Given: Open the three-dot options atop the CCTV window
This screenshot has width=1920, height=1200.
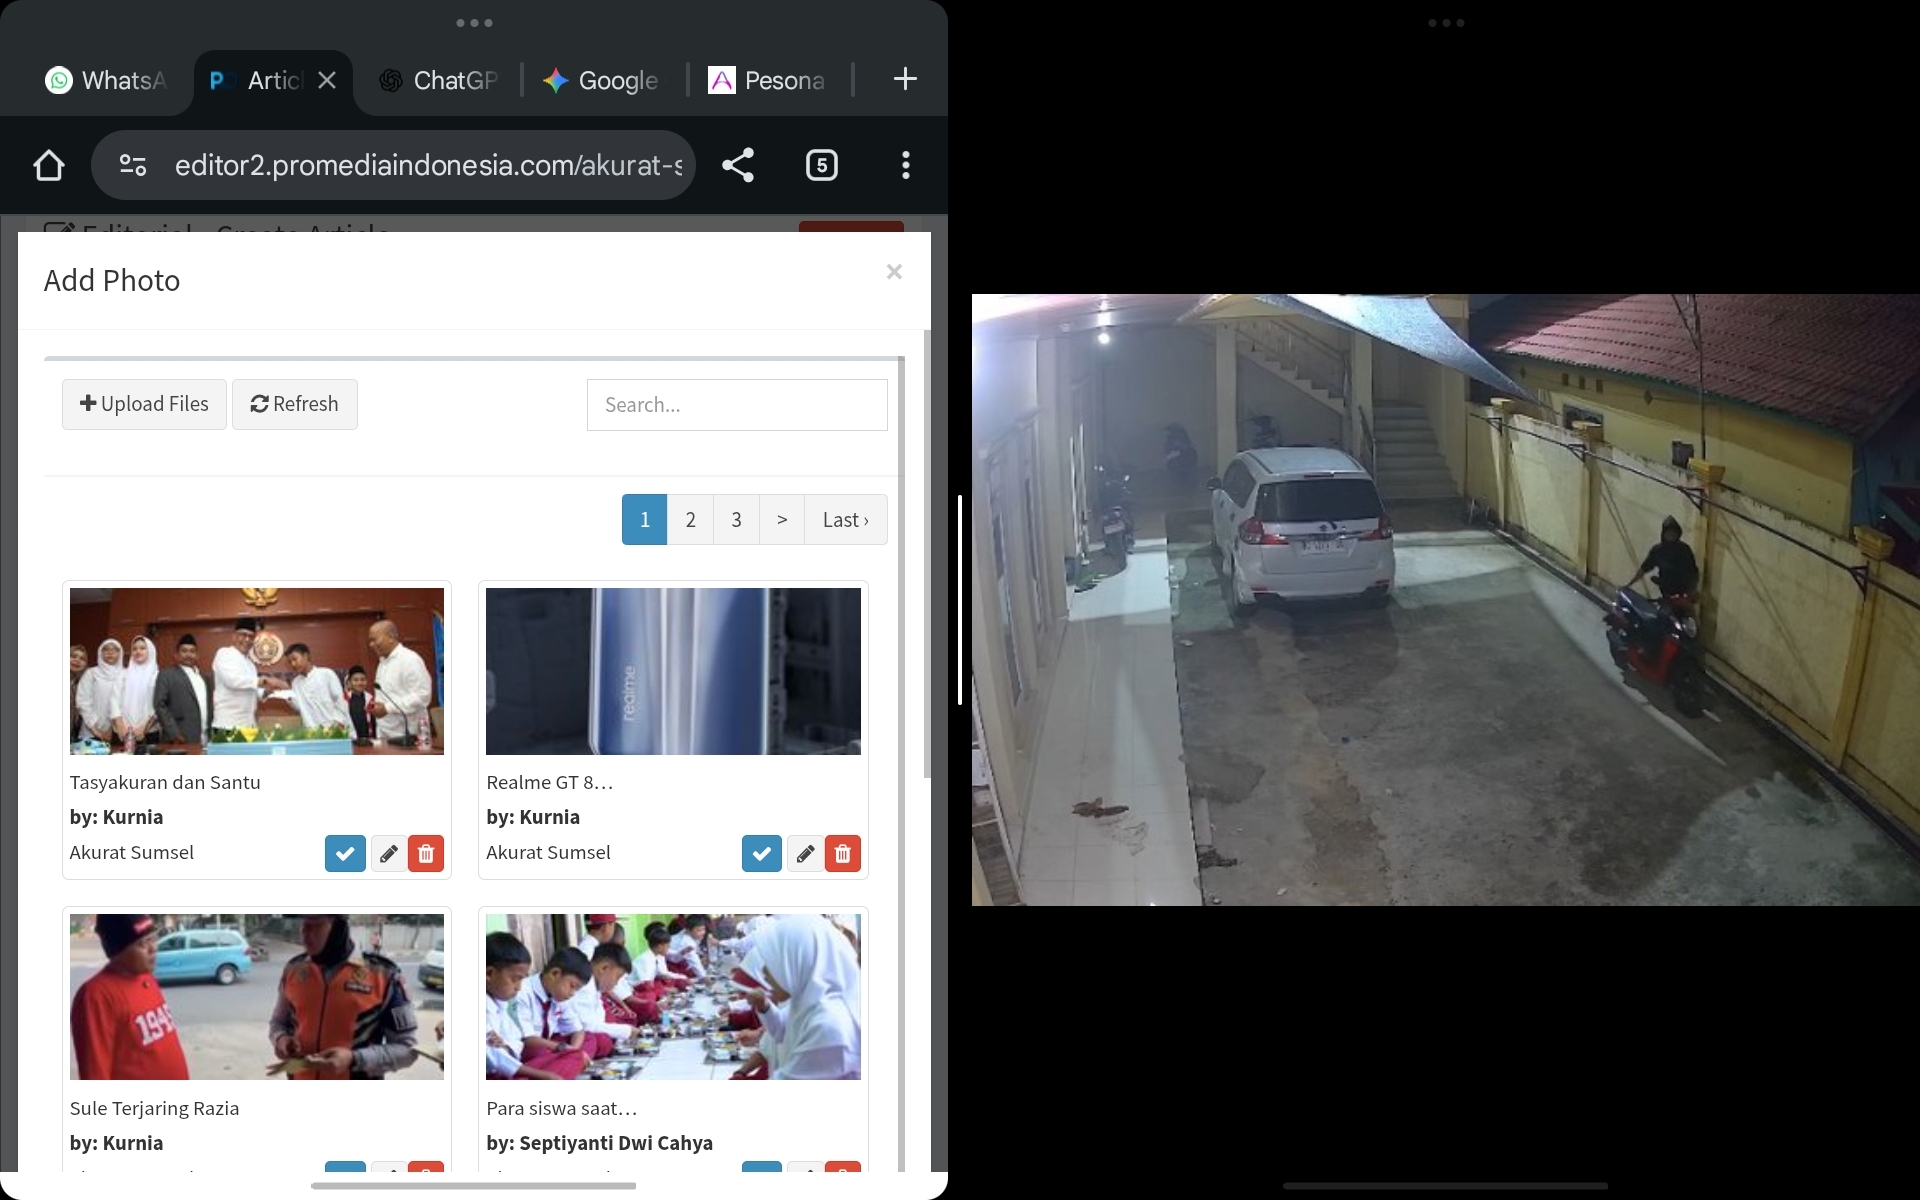Looking at the screenshot, I should [x=1447, y=22].
